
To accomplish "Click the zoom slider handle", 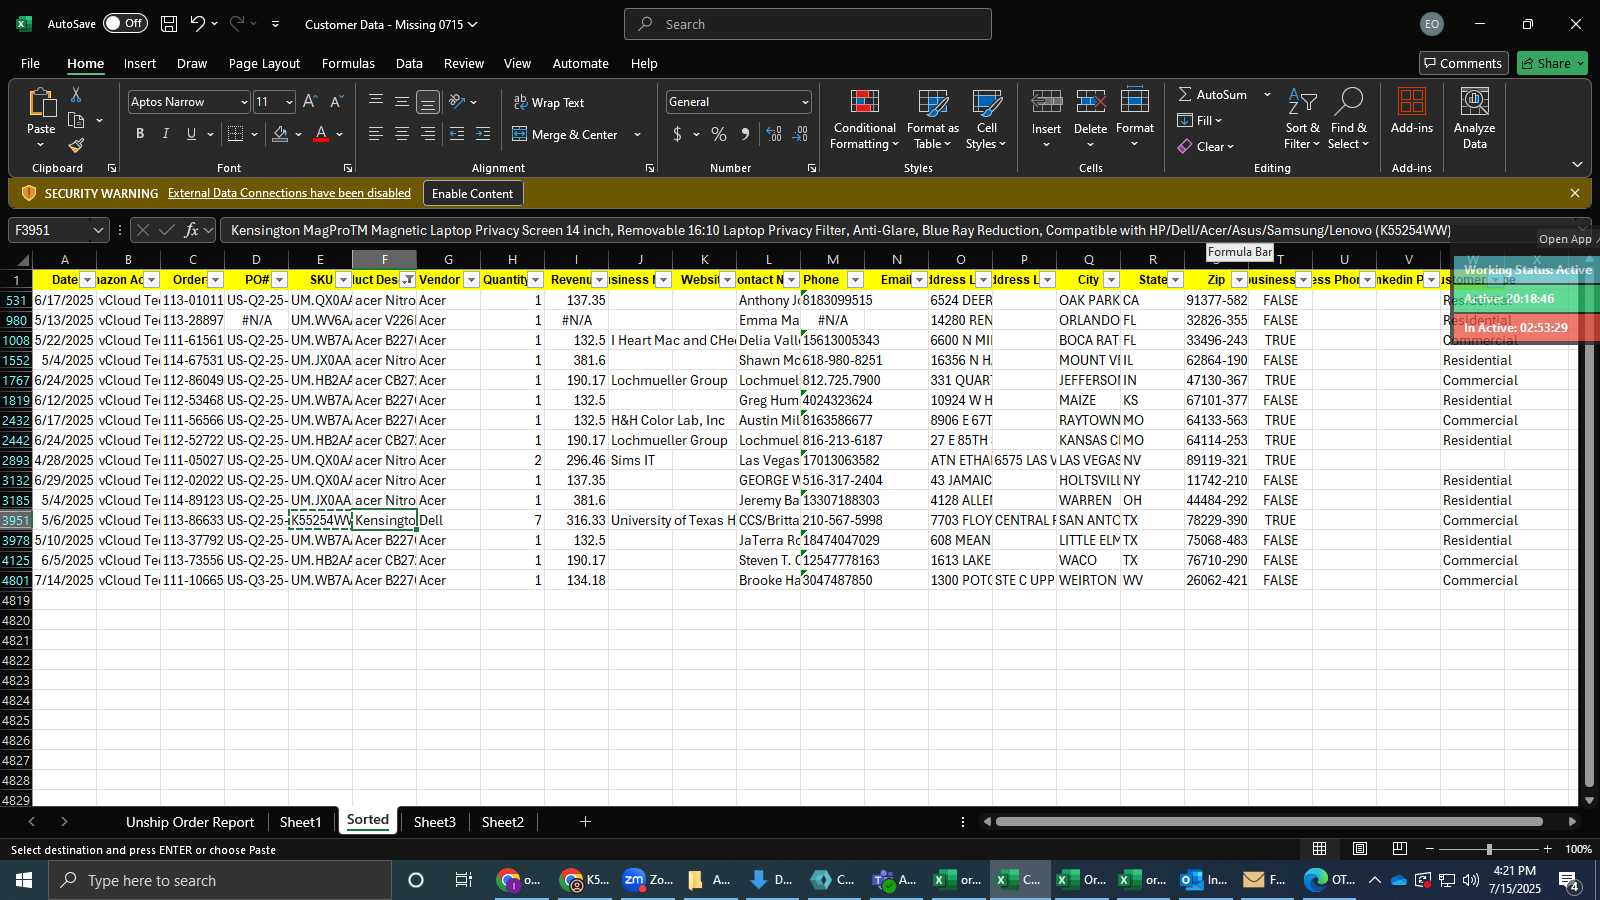I will [1489, 849].
